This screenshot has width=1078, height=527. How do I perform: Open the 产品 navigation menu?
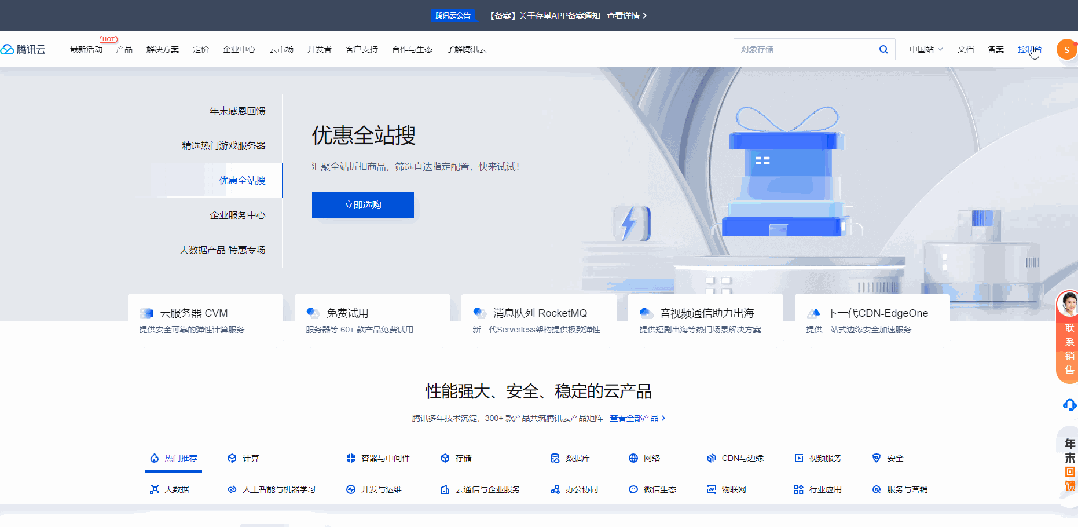[124, 49]
